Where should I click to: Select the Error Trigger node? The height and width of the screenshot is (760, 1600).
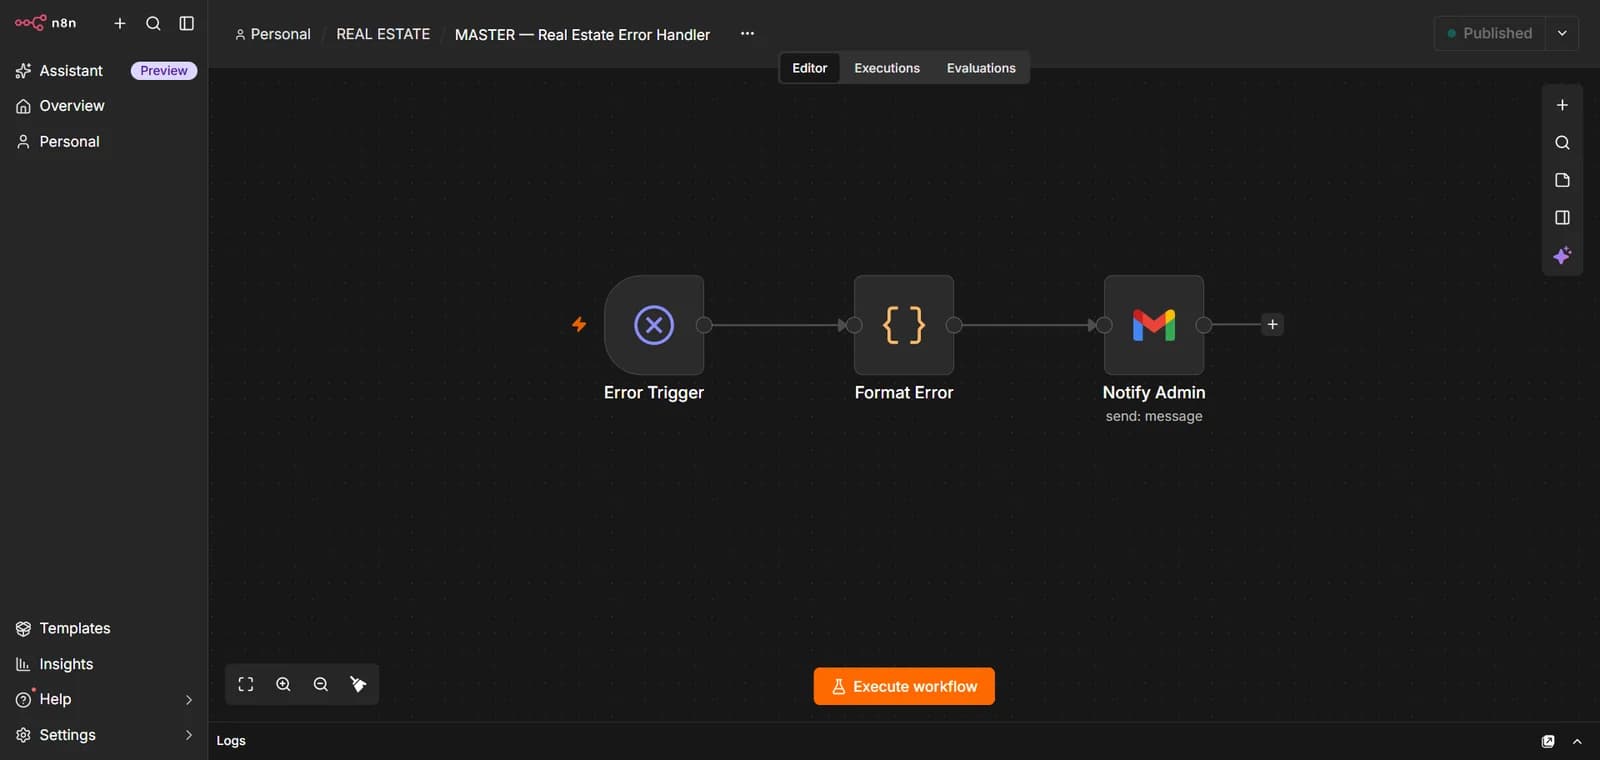point(654,325)
